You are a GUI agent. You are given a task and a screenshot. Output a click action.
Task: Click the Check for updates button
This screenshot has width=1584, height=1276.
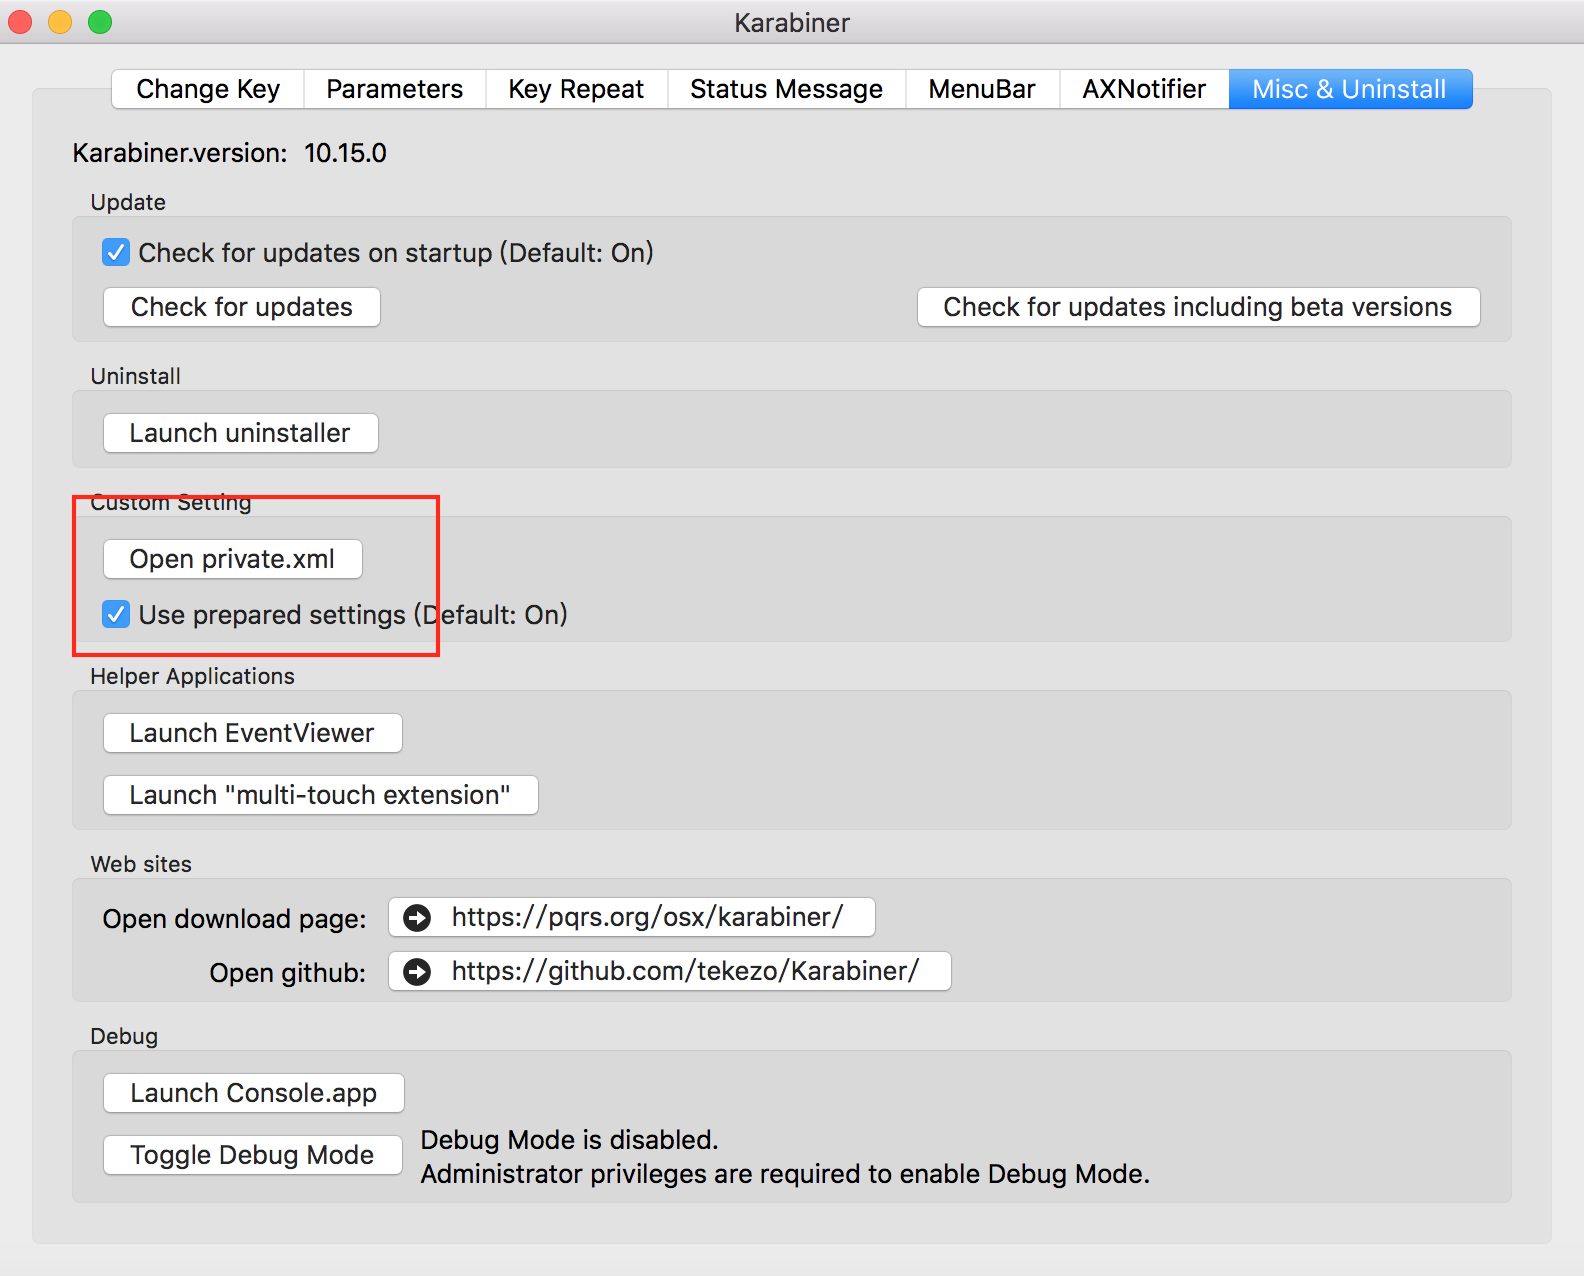tap(242, 307)
